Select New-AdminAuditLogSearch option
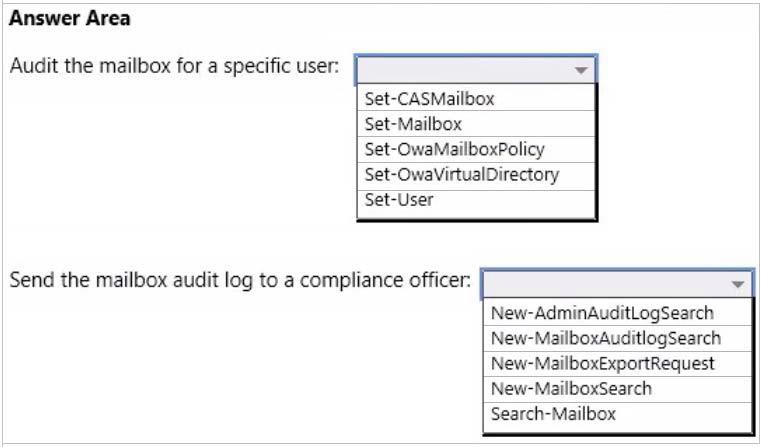The height and width of the screenshot is (447, 761). pos(617,313)
